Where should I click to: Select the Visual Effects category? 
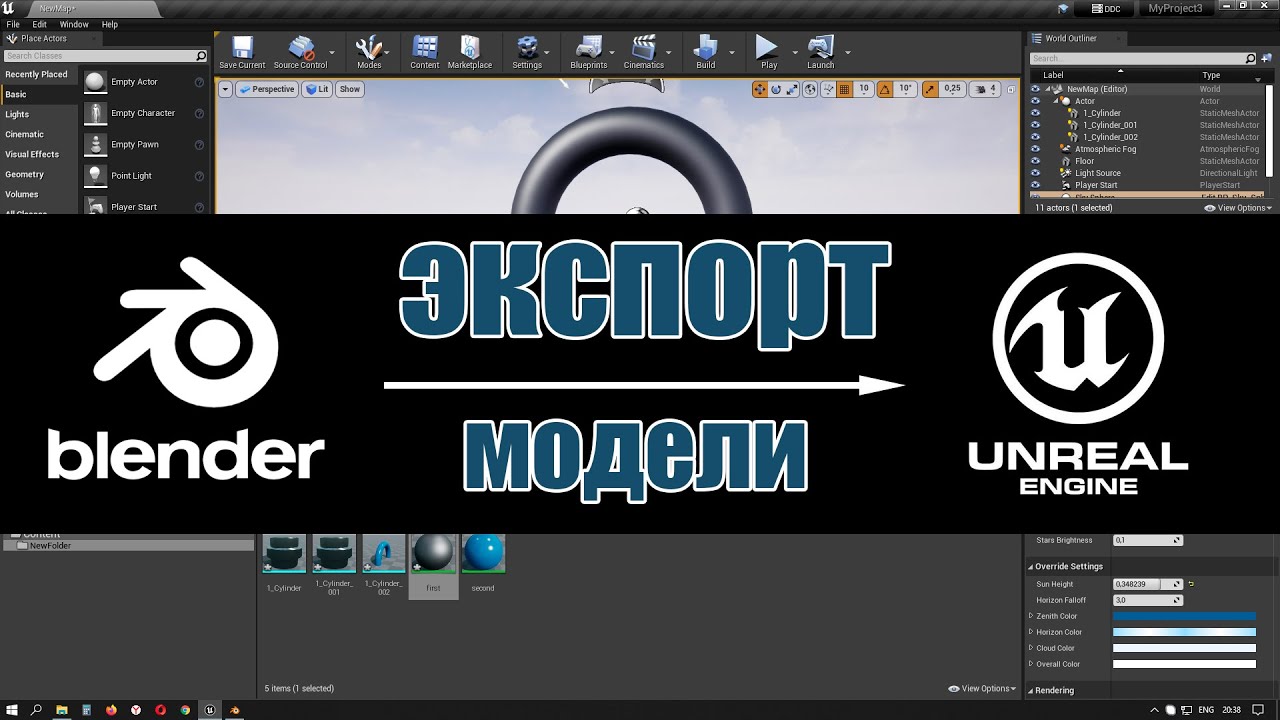[x=39, y=154]
